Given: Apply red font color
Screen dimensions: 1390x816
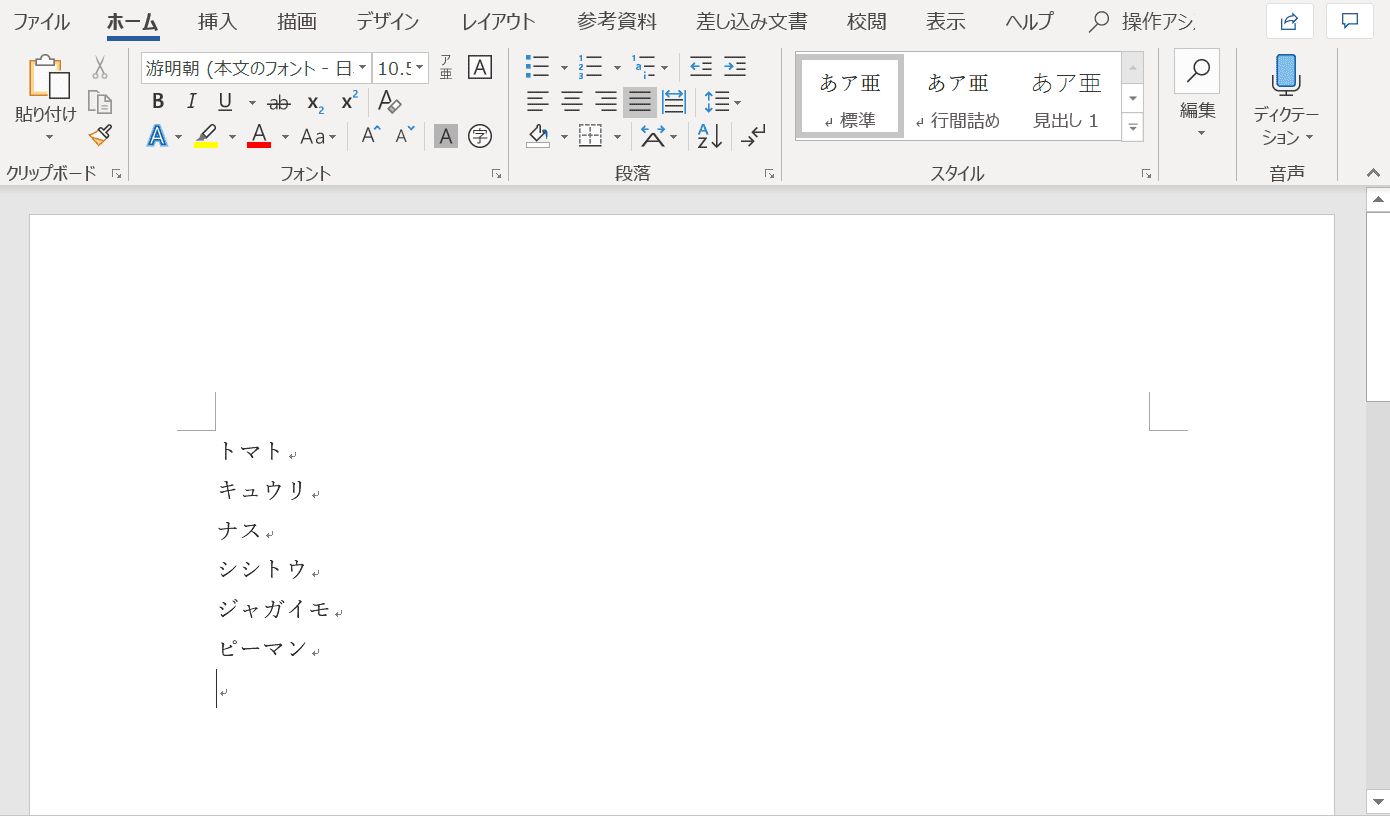Looking at the screenshot, I should (x=259, y=136).
